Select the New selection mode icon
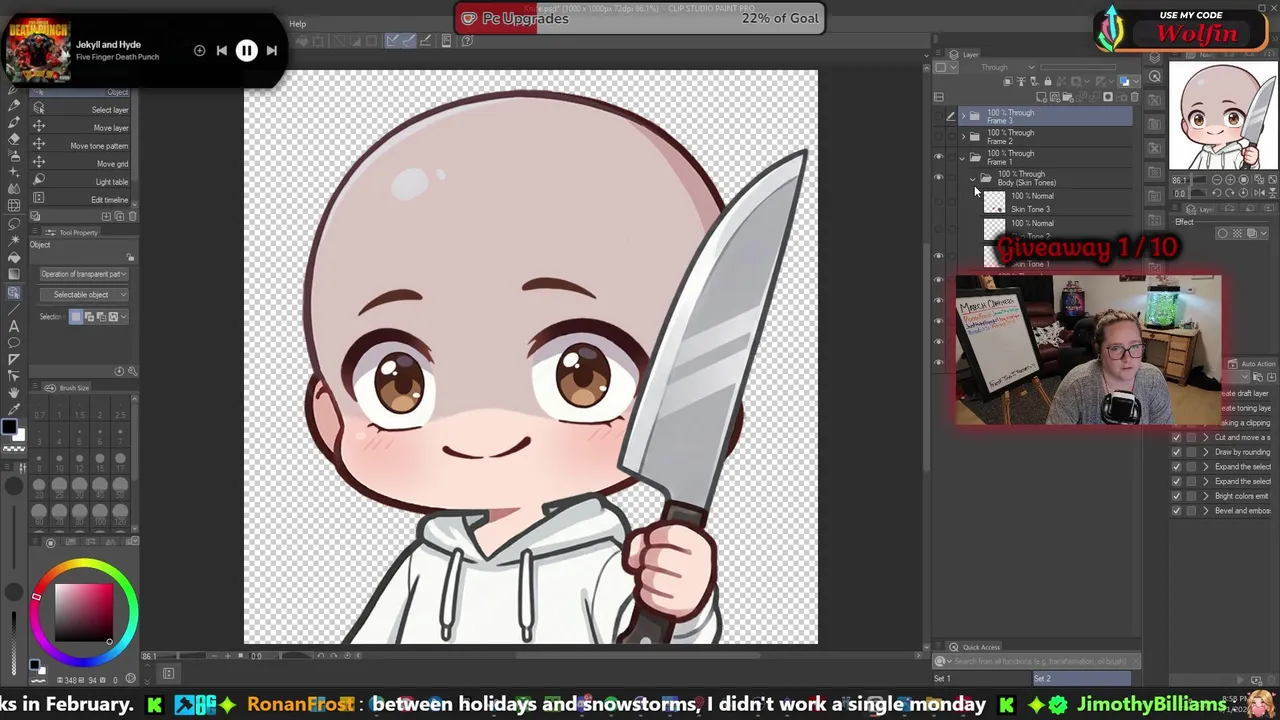This screenshot has height=720, width=1280. [x=75, y=316]
